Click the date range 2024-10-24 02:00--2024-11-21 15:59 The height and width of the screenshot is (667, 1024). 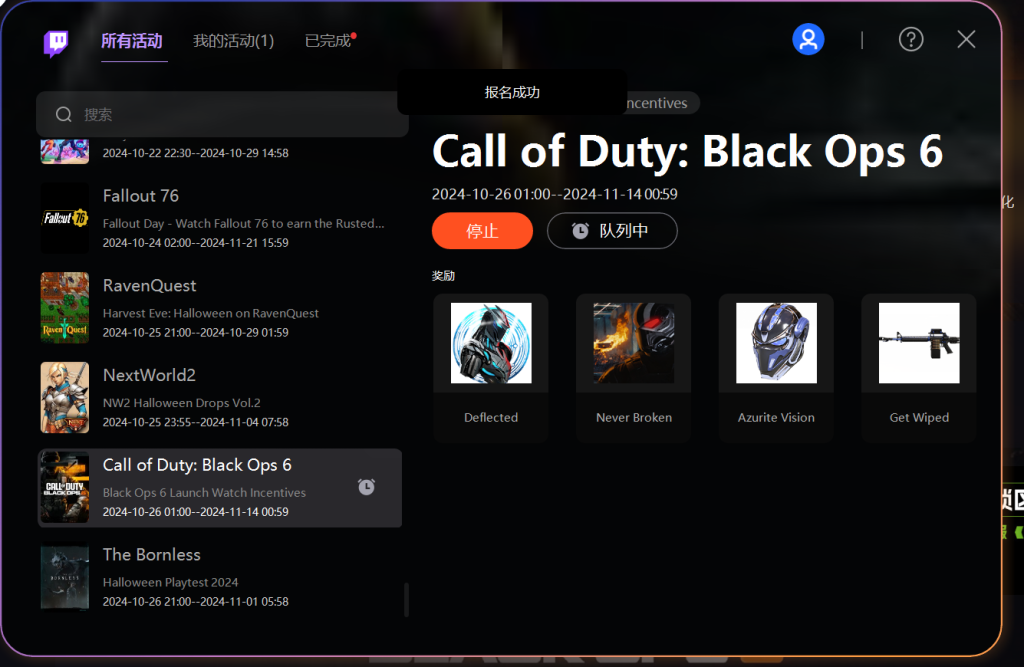[195, 242]
